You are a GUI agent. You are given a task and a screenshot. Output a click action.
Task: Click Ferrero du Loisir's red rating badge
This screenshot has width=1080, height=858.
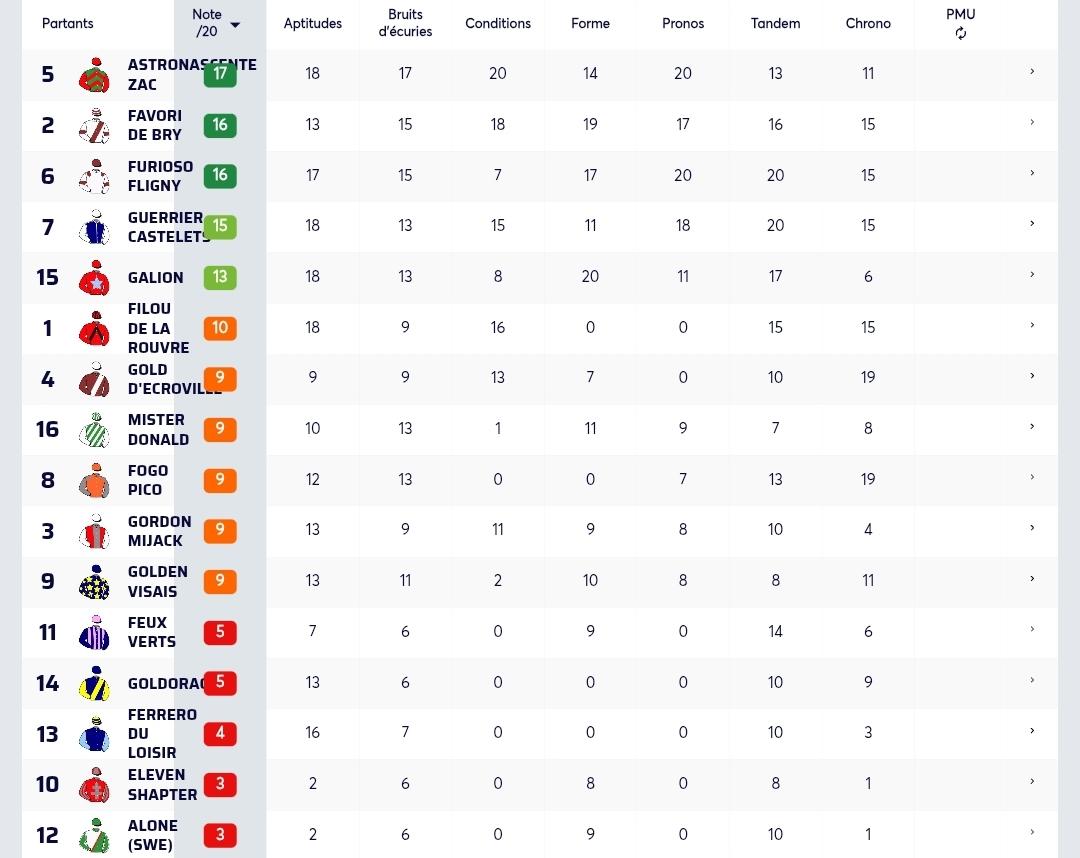pyautogui.click(x=220, y=733)
